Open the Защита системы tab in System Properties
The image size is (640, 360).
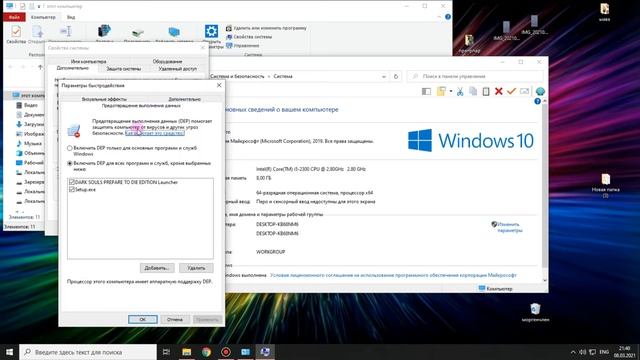(123, 69)
